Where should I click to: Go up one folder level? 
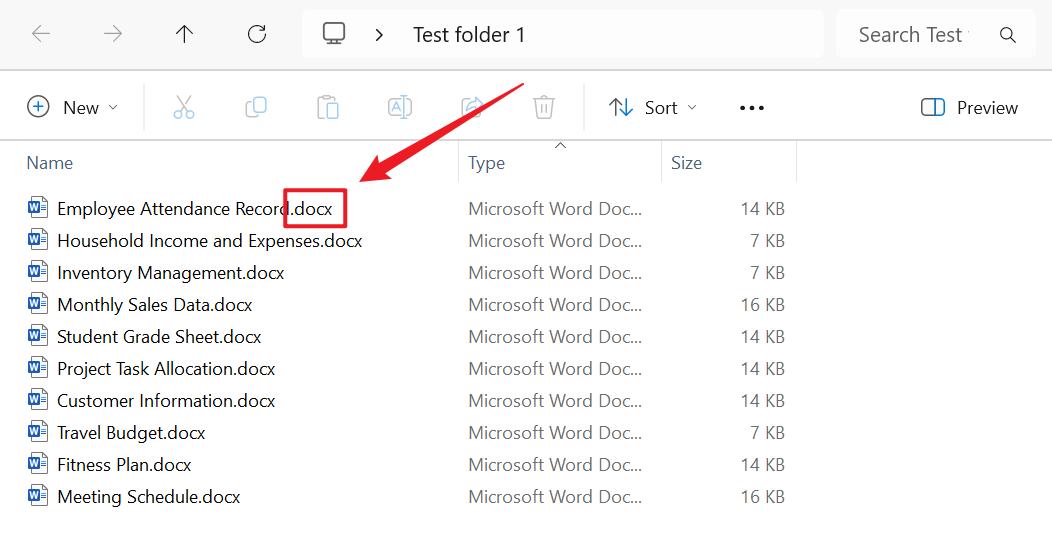(185, 34)
